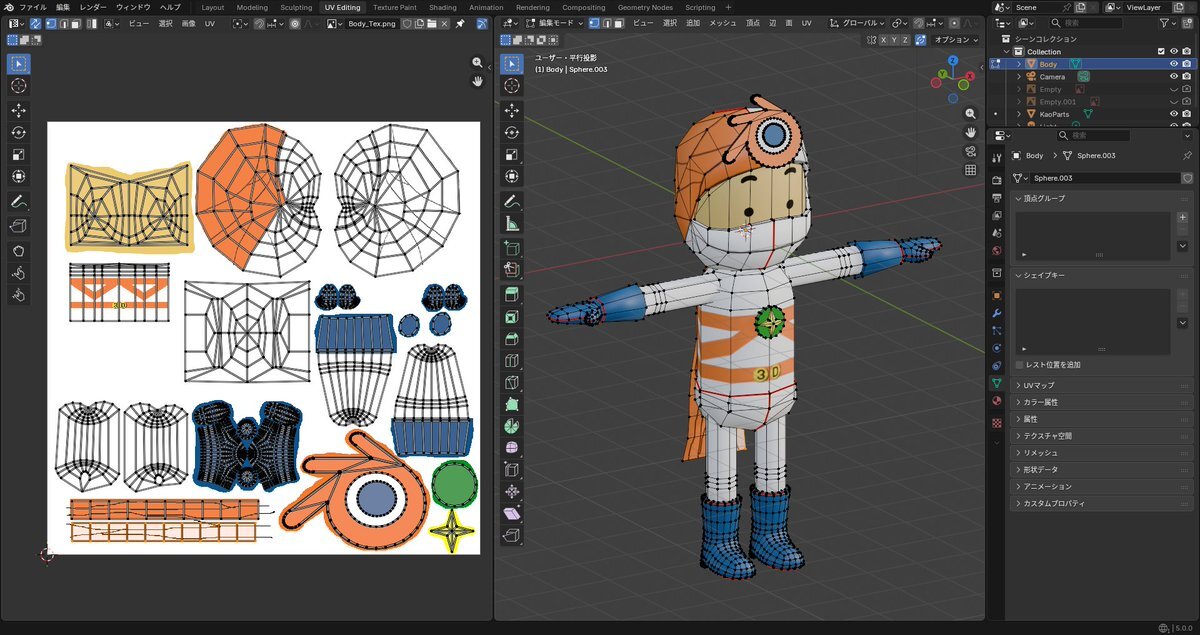Toggle visibility of the KaoParts object
This screenshot has width=1200, height=635.
pyautogui.click(x=1174, y=114)
